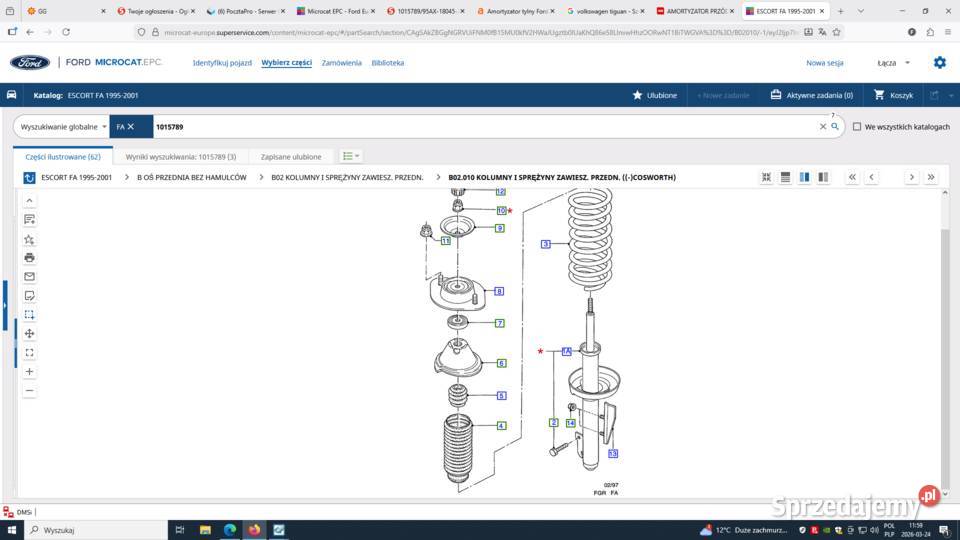The height and width of the screenshot is (540, 960).
Task: Click the print icon in diagram toolbar
Action: (29, 258)
